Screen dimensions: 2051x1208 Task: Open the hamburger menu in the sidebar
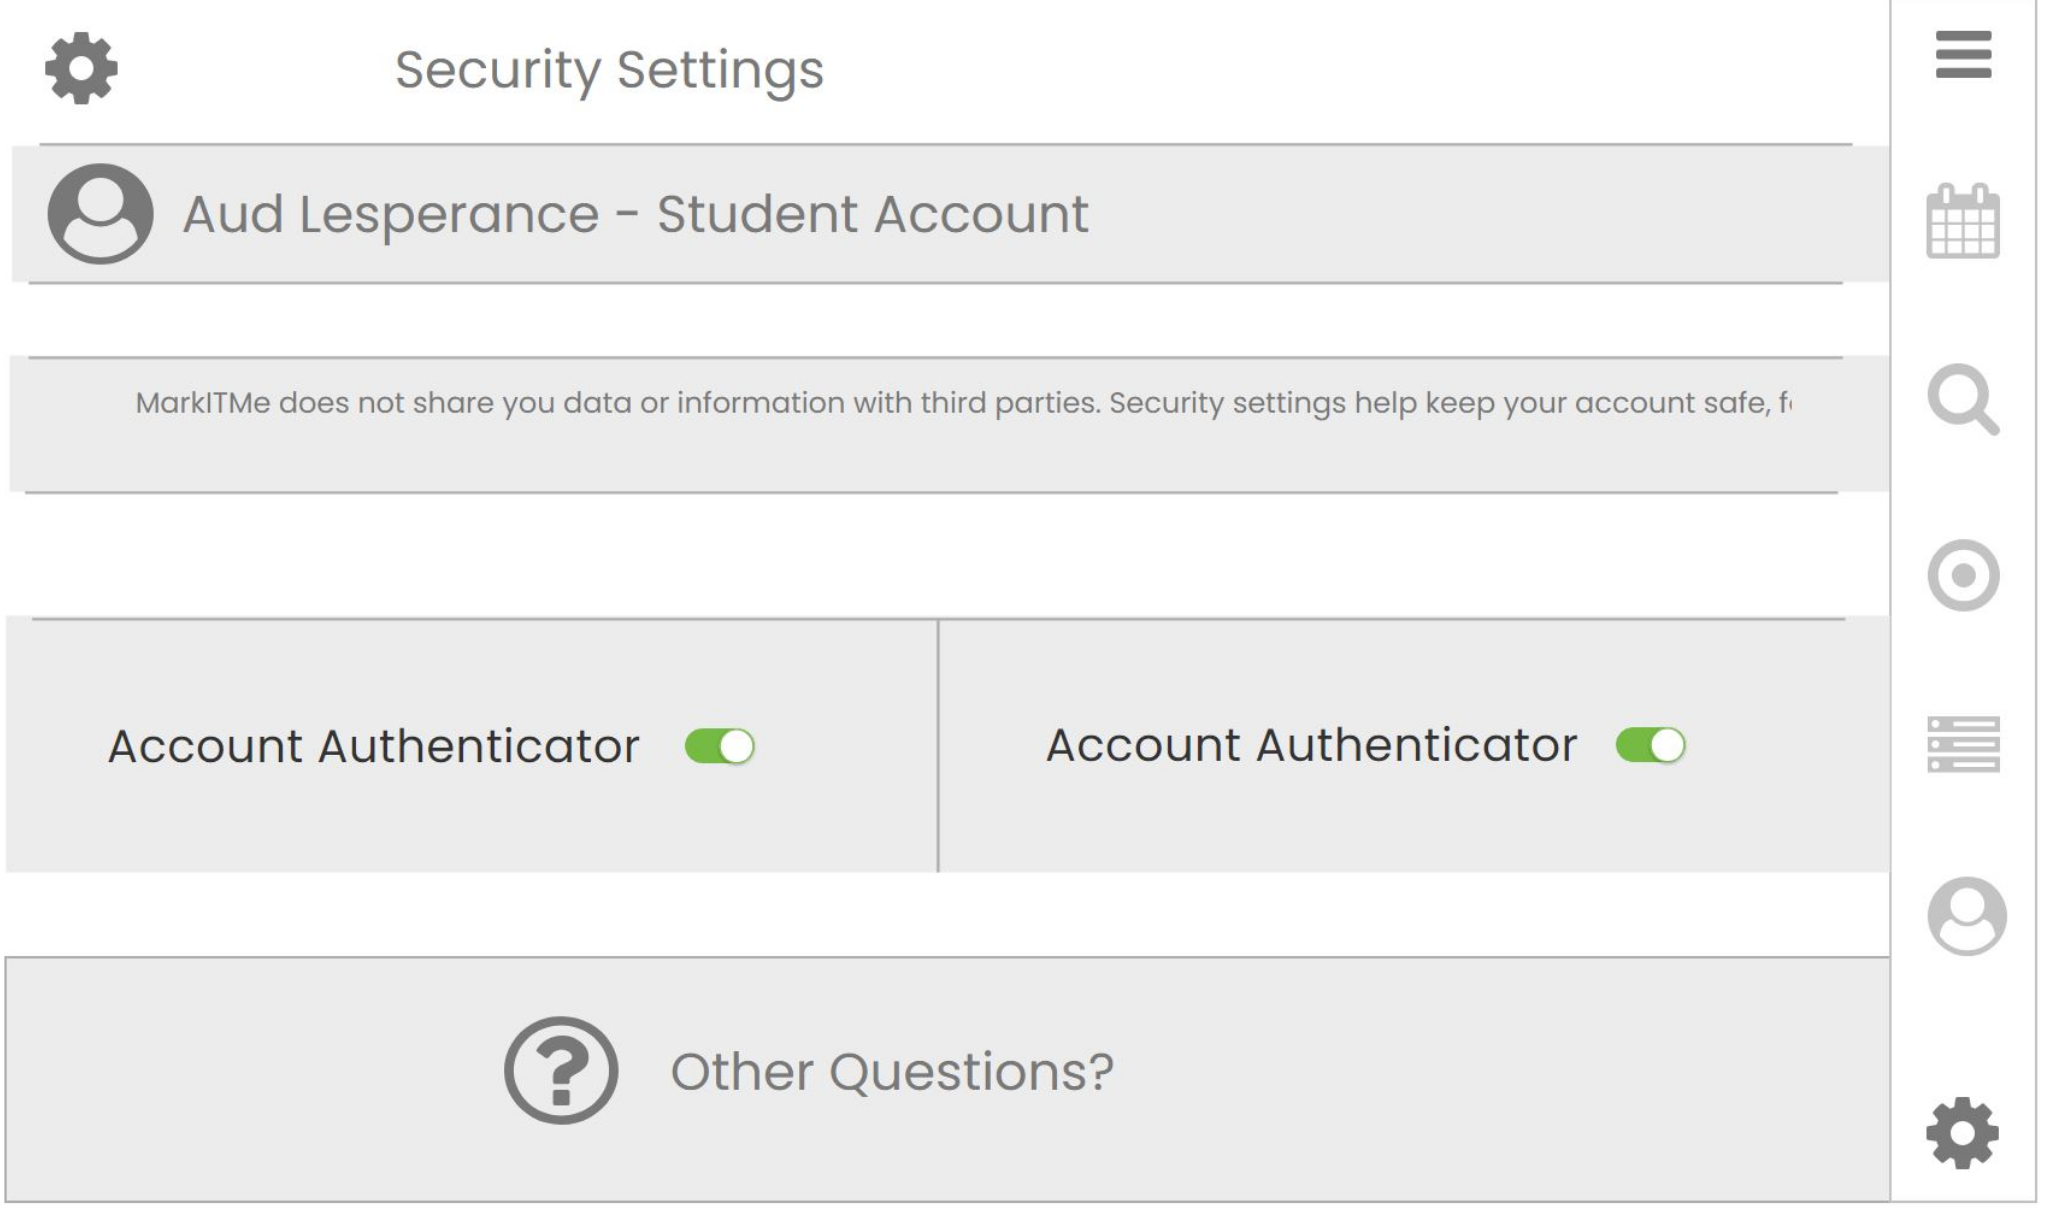click(1962, 54)
